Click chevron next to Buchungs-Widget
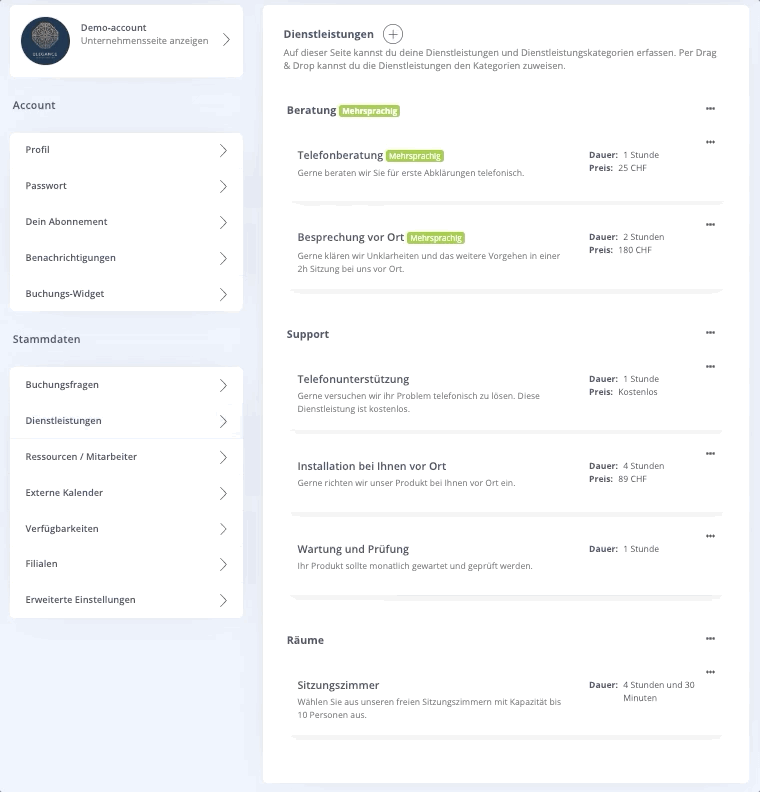This screenshot has width=760, height=792. point(223,294)
